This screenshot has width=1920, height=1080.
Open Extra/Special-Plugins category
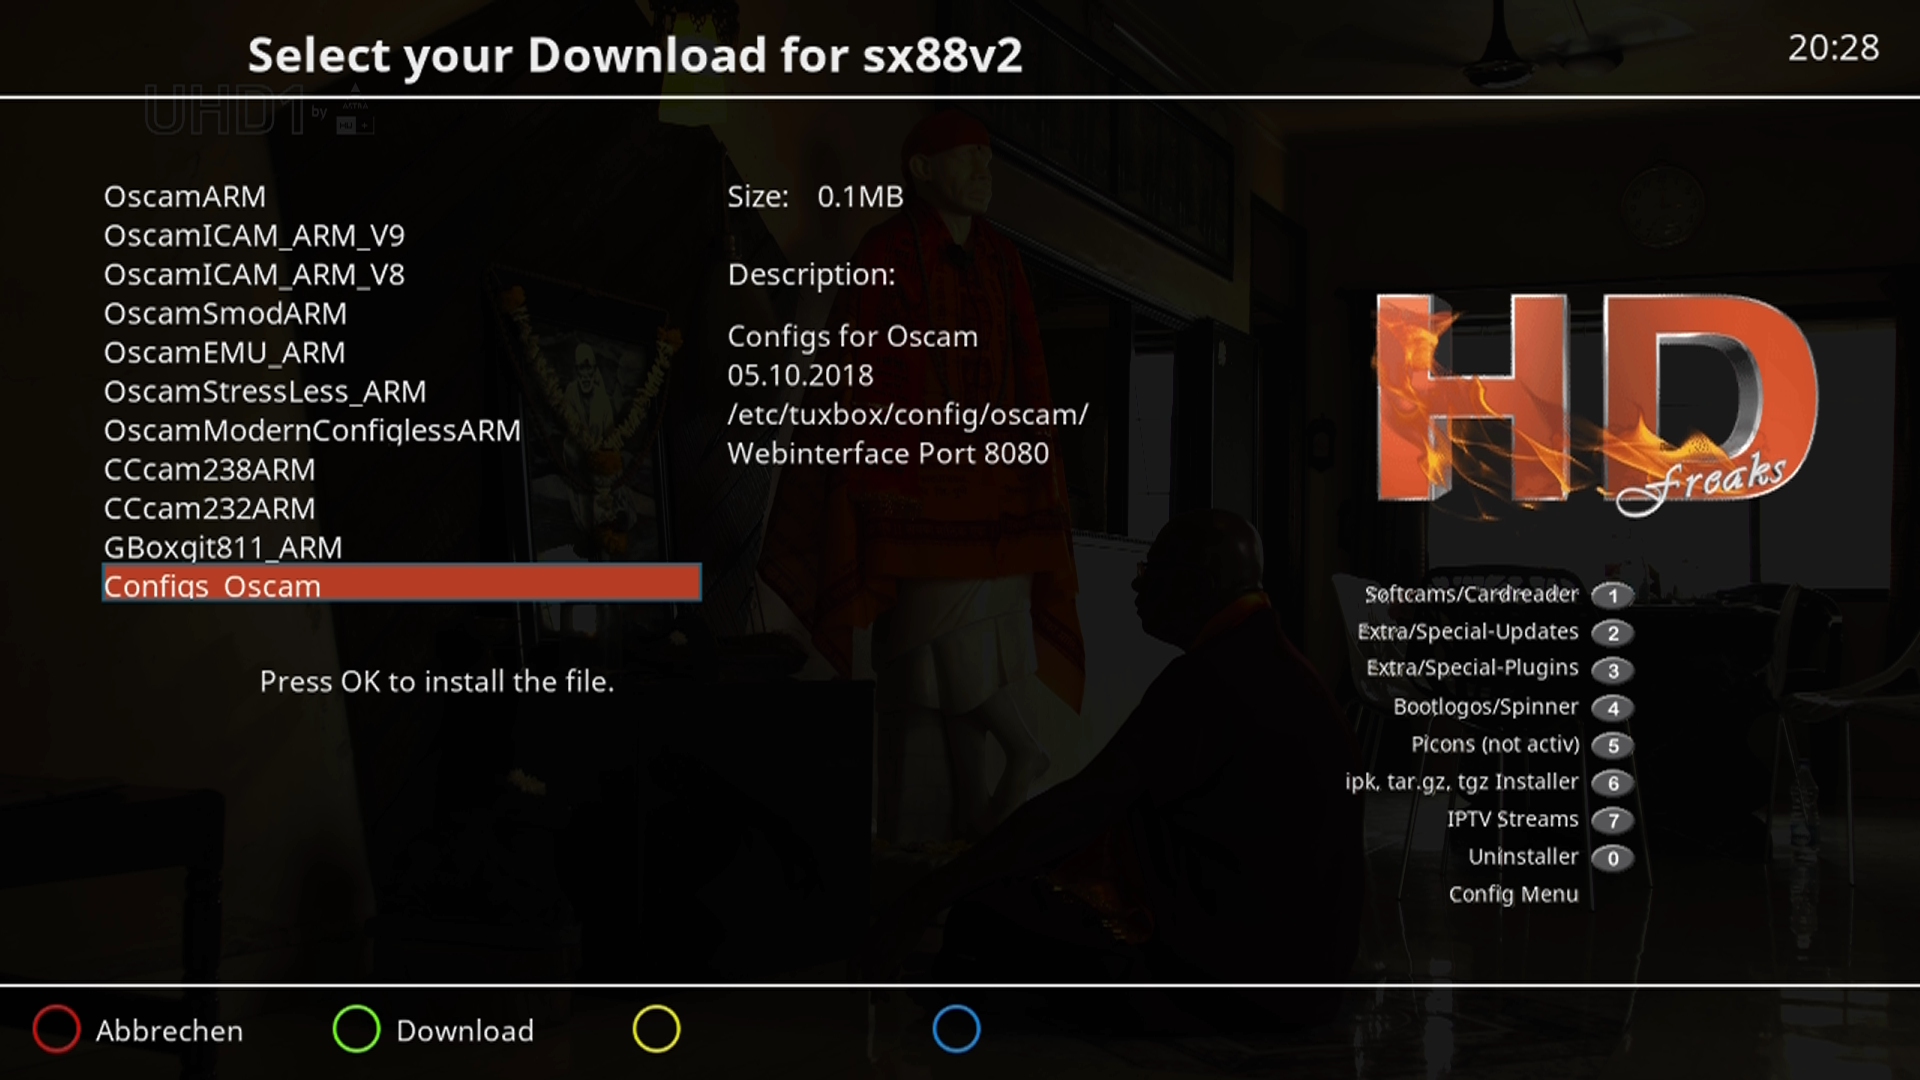(x=1472, y=668)
